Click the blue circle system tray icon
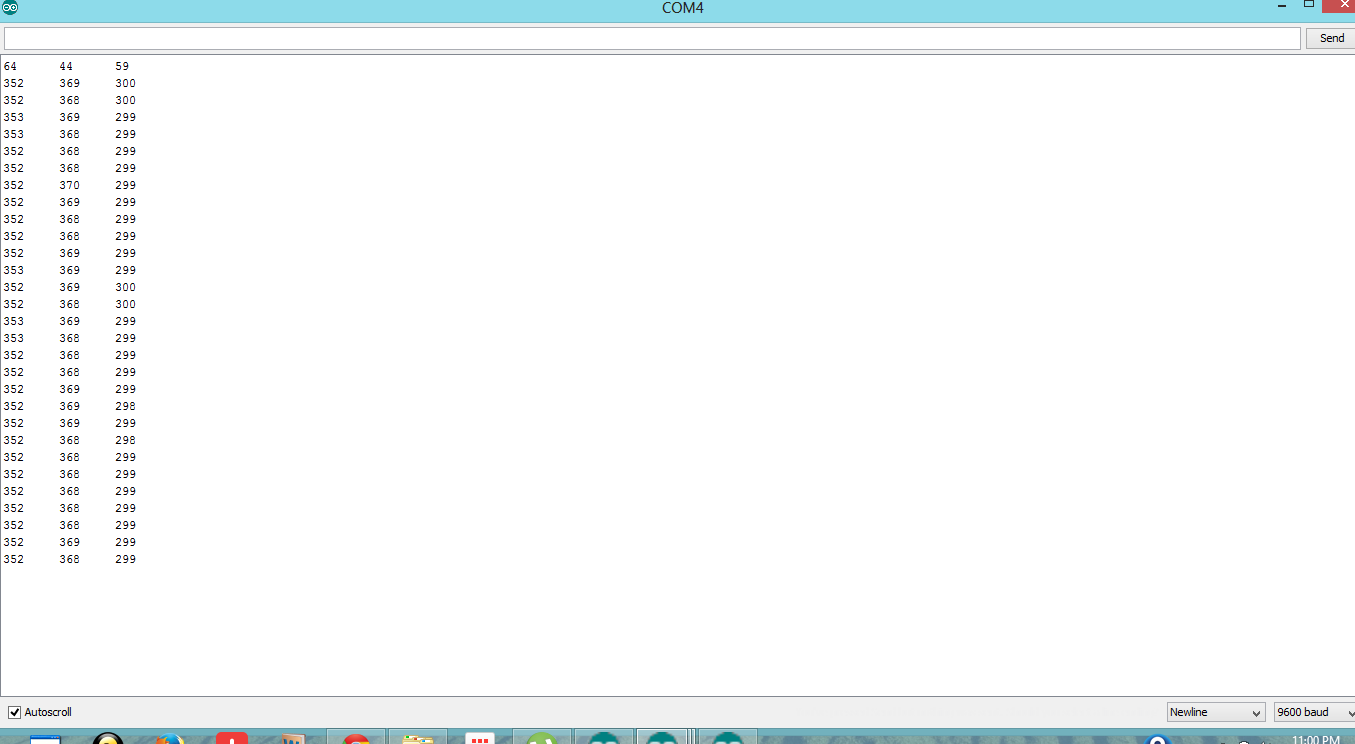This screenshot has height=744, width=1355. point(1158,739)
